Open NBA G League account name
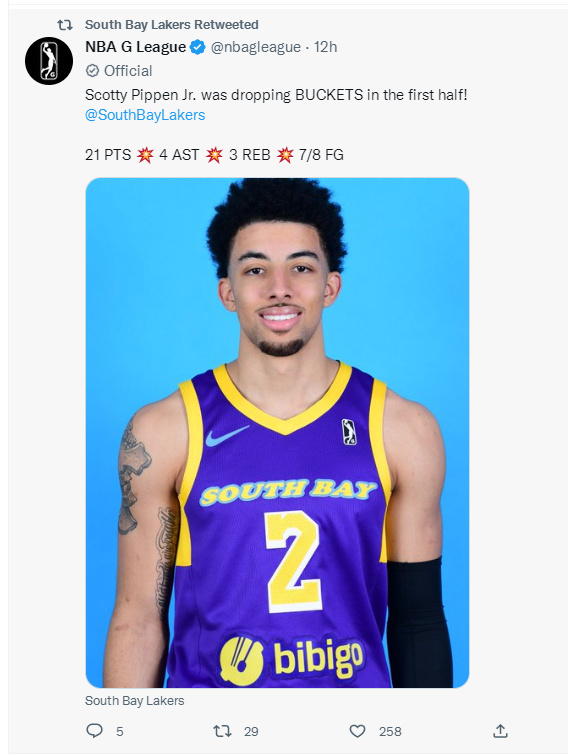Viewport: 568px width, 754px height. coord(136,47)
